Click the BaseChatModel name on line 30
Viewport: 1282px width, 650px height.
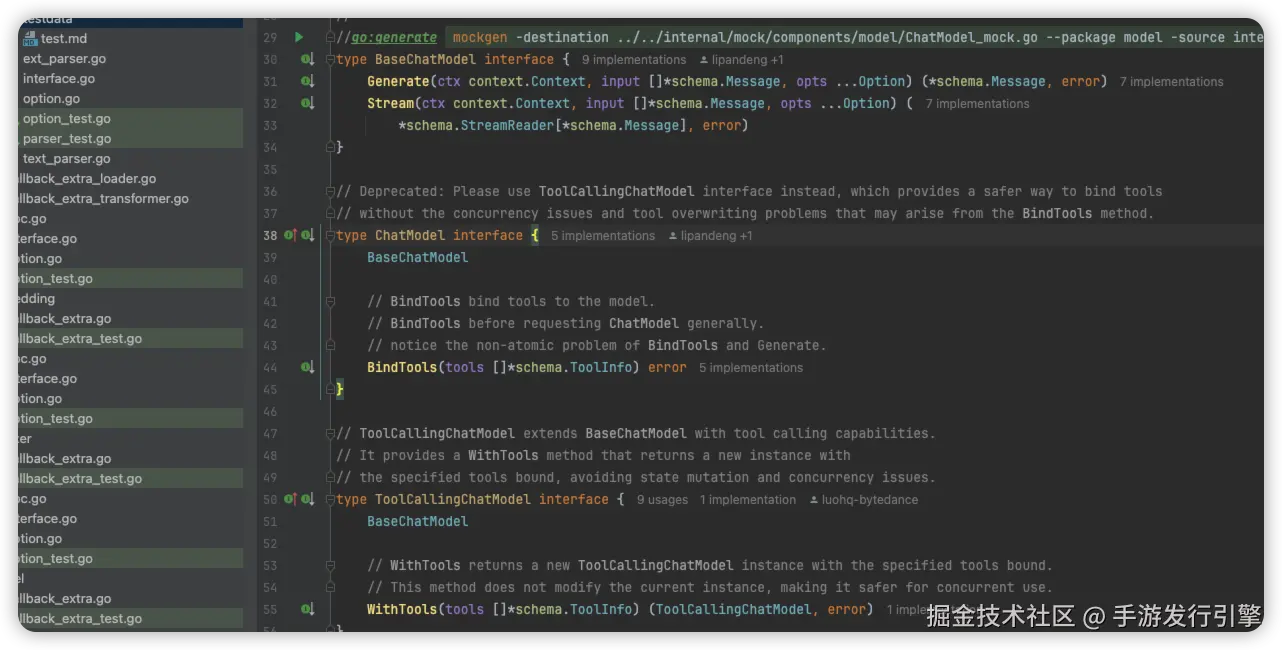click(x=425, y=60)
